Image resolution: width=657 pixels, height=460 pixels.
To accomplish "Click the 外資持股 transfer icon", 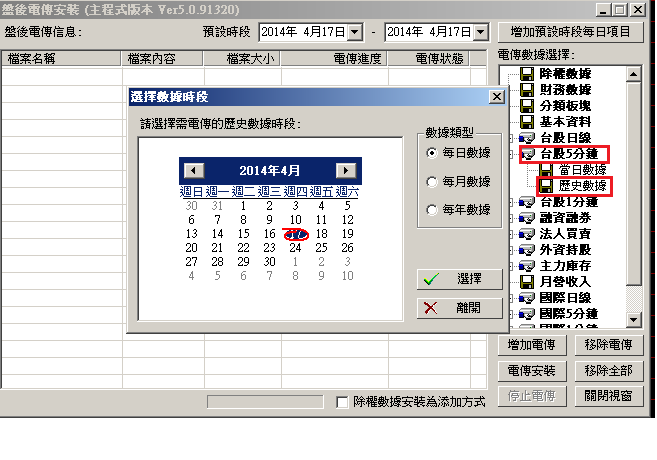I will [527, 250].
